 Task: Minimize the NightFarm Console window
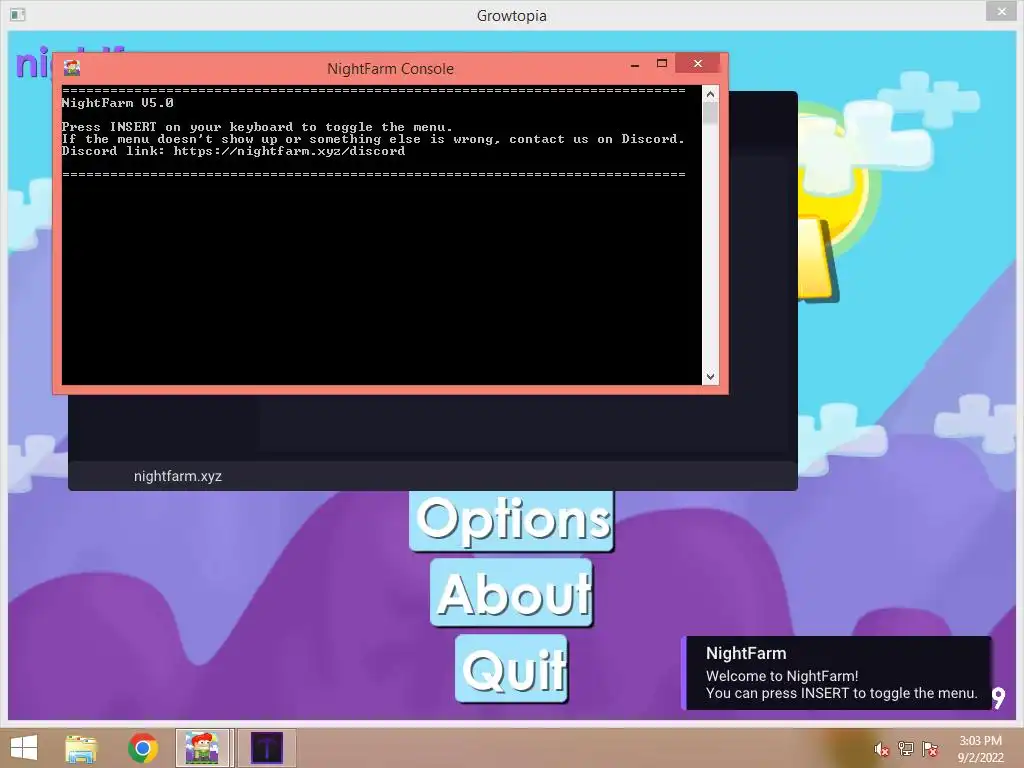(635, 65)
